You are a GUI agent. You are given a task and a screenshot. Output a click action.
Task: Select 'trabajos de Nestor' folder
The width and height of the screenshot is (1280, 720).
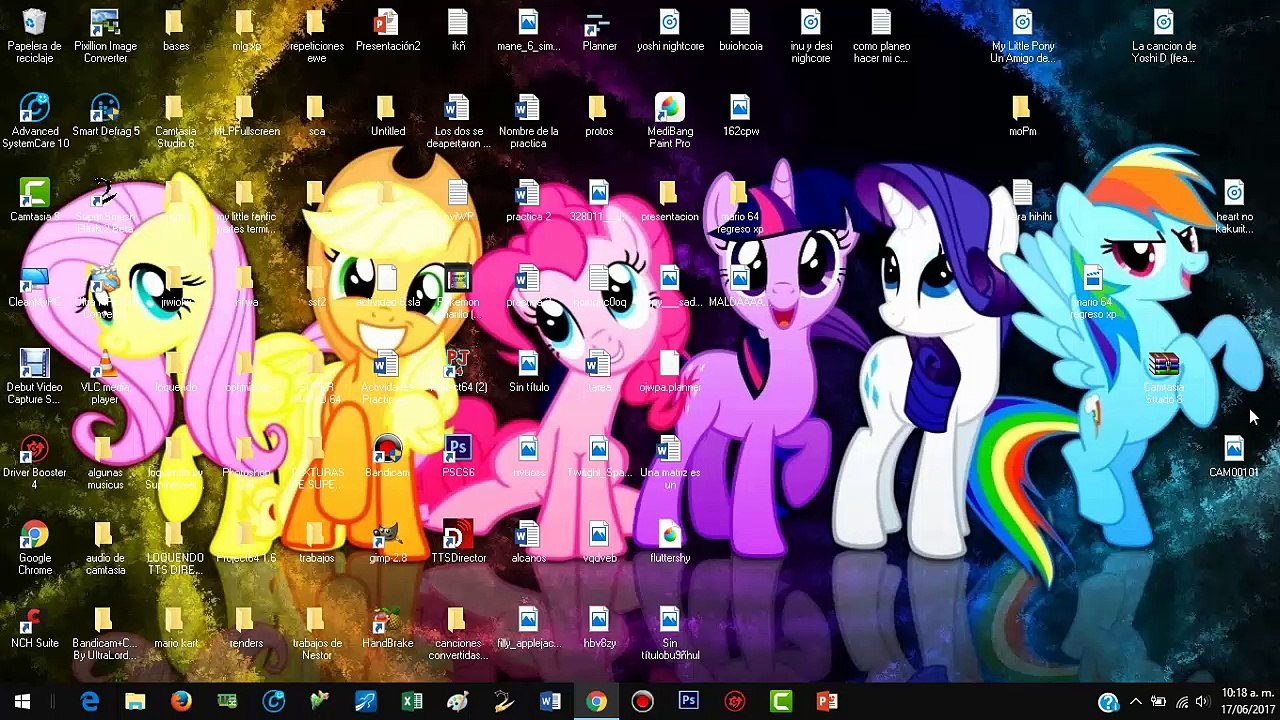(x=317, y=633)
